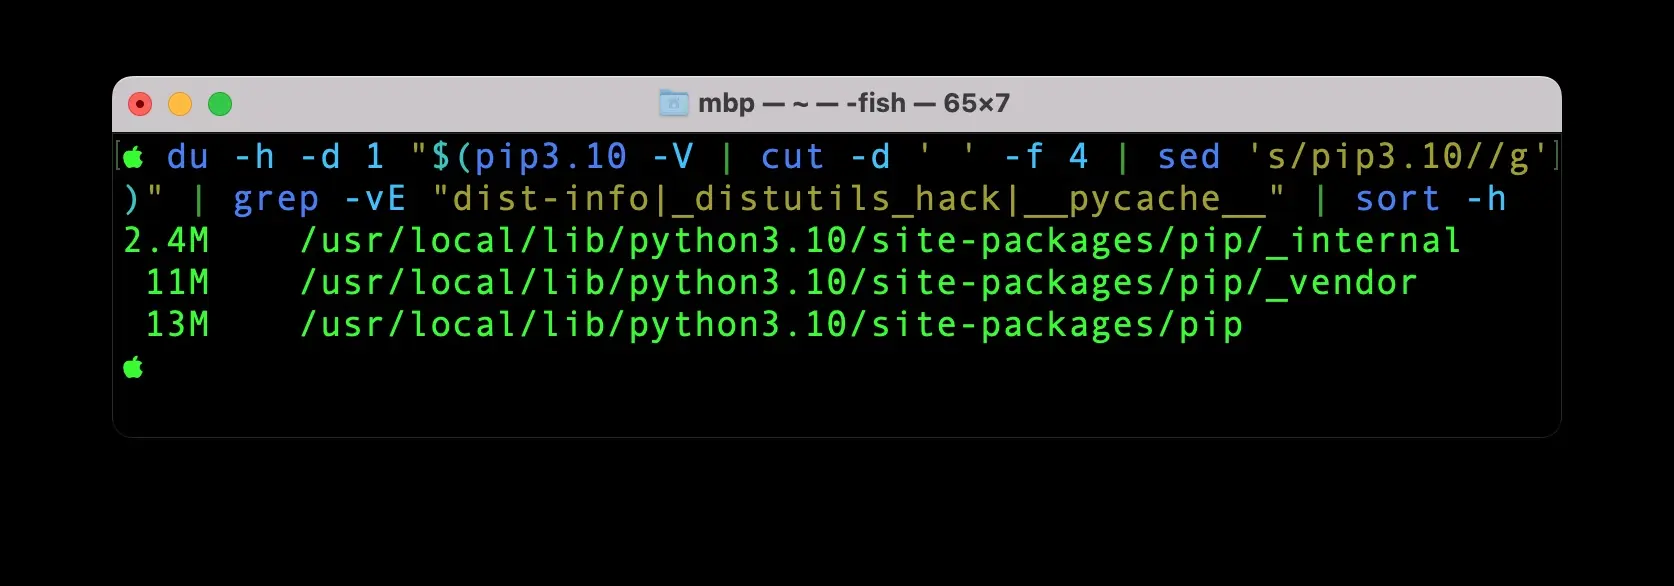Click the 11M size value

(177, 283)
